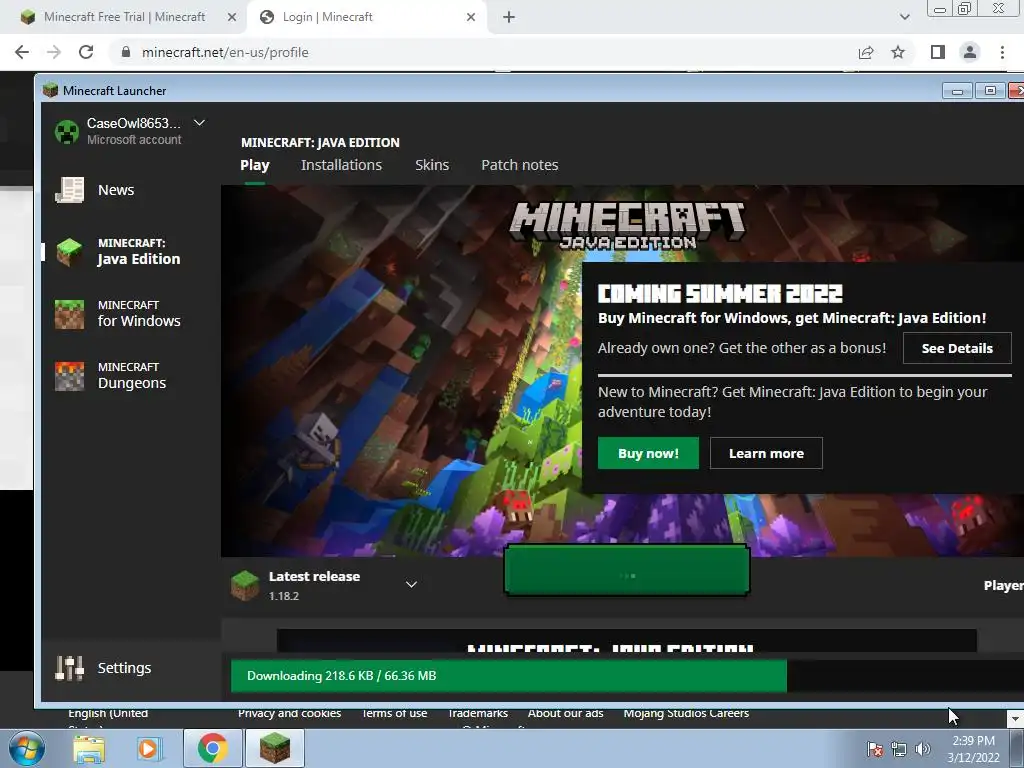1024x768 pixels.
Task: Click the Minecraft Launcher taskbar icon
Action: coord(275,748)
